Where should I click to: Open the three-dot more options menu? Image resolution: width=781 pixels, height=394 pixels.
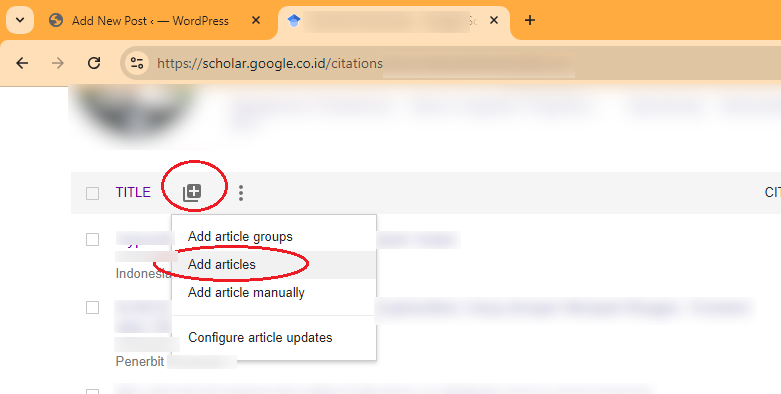pyautogui.click(x=241, y=193)
